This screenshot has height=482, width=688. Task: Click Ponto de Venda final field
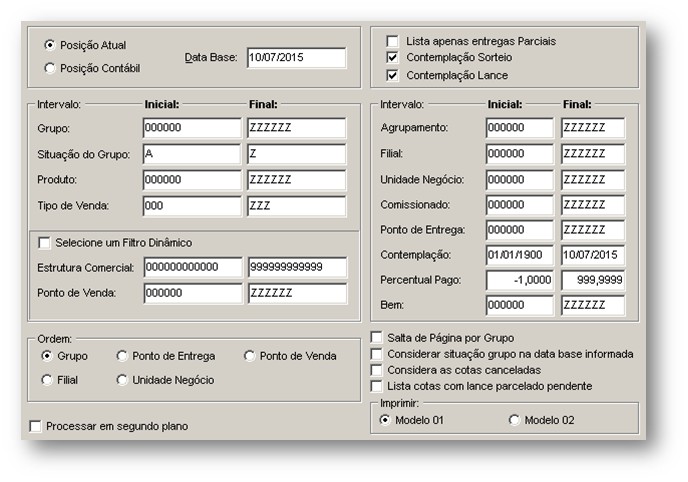[x=297, y=293]
